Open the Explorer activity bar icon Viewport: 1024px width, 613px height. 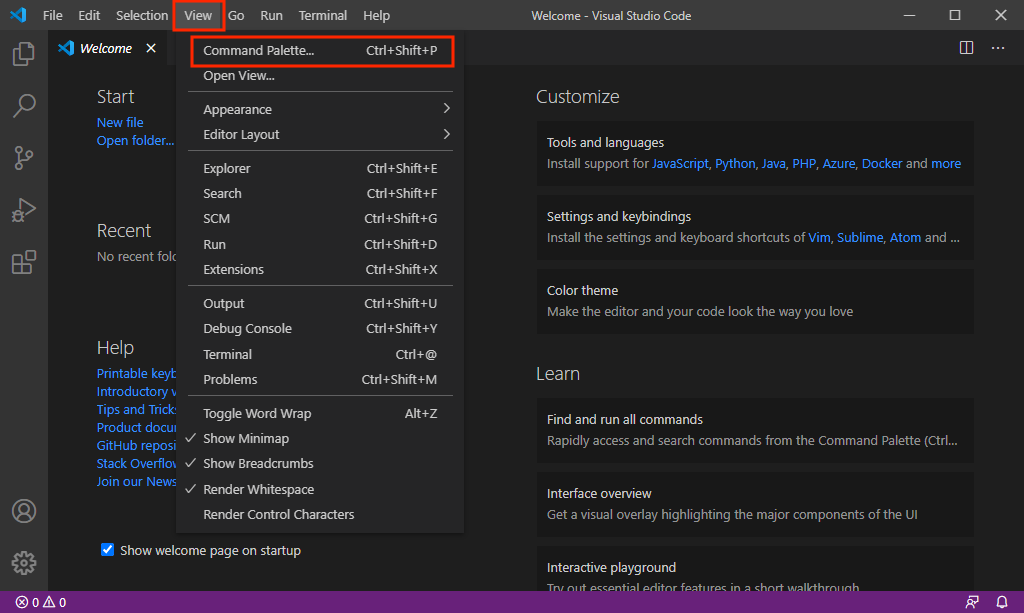[24, 54]
